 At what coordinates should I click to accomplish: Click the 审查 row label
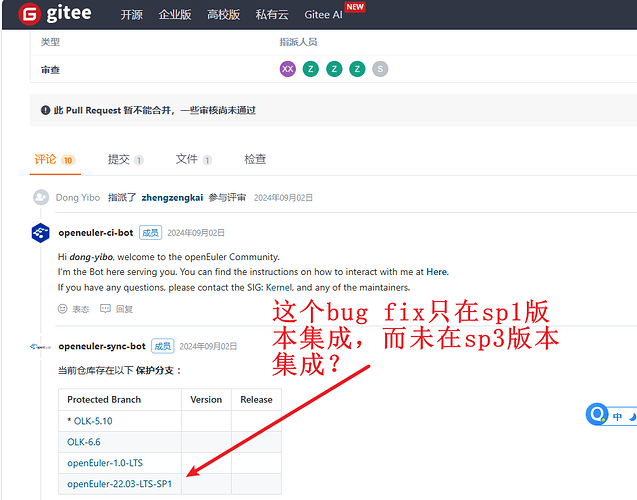coord(50,70)
